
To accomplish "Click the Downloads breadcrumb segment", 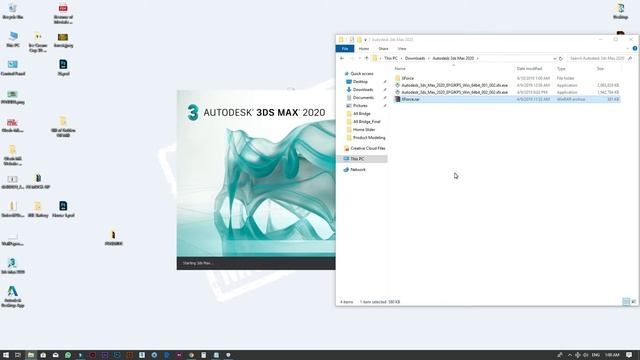I will tap(415, 58).
